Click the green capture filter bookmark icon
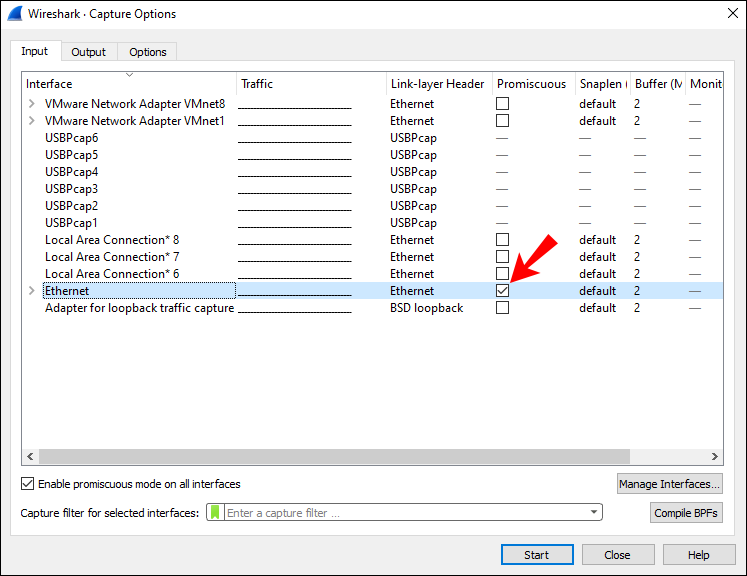This screenshot has width=747, height=576. 215,513
